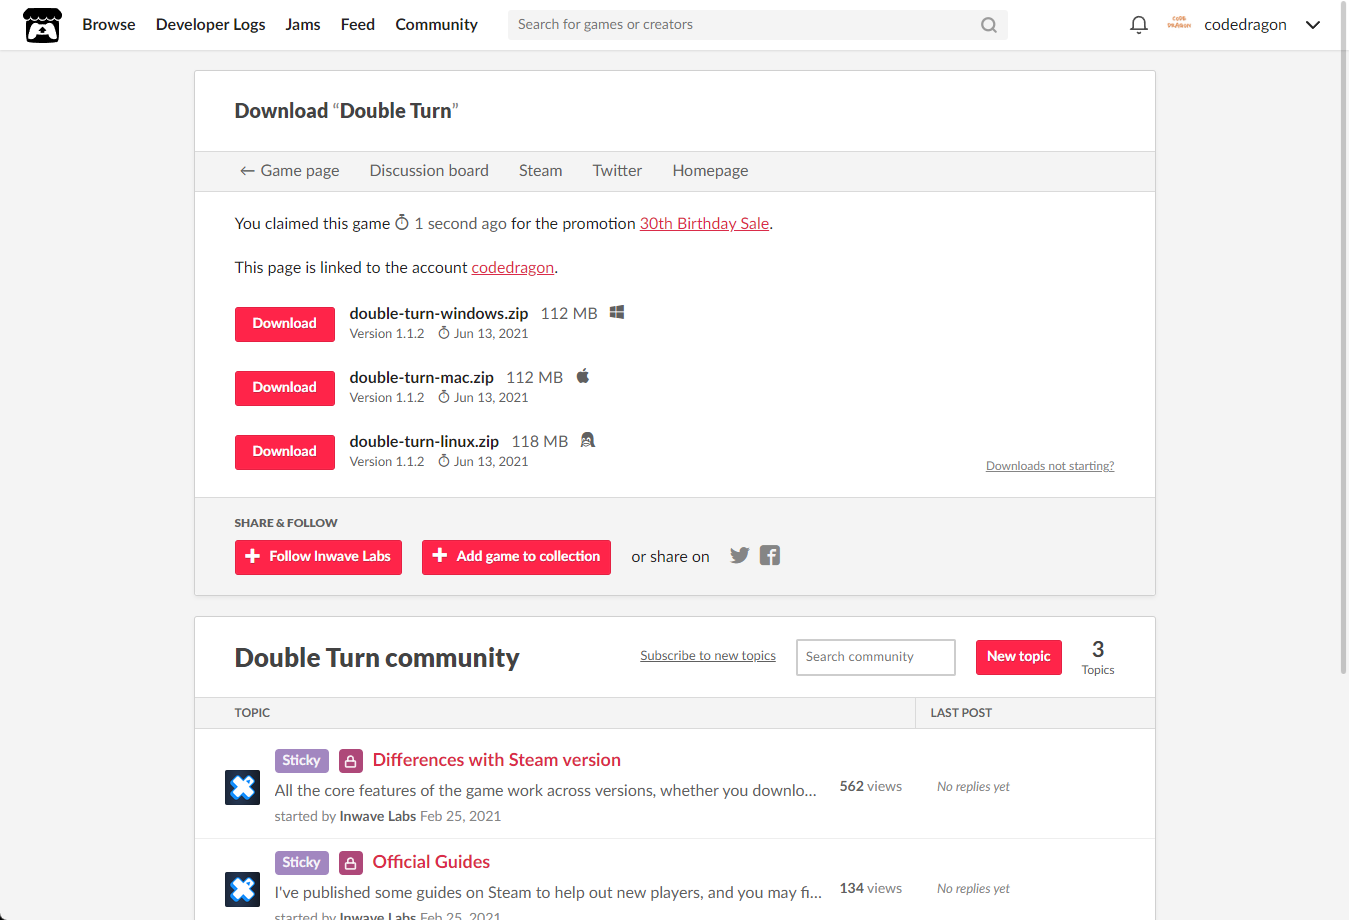The height and width of the screenshot is (920, 1349).
Task: Click Downloads not starting? link
Action: pyautogui.click(x=1050, y=466)
